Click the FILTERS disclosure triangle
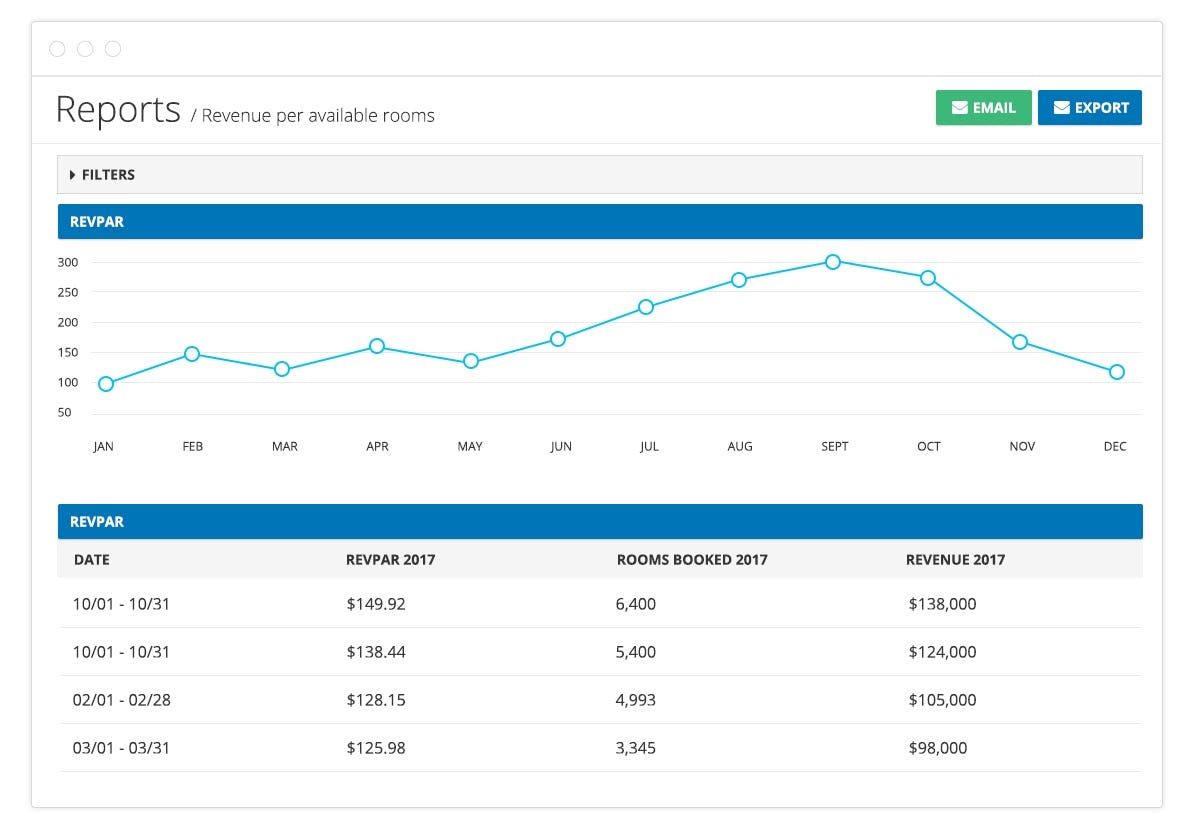Screen dimensions: 1190x838 point(72,174)
